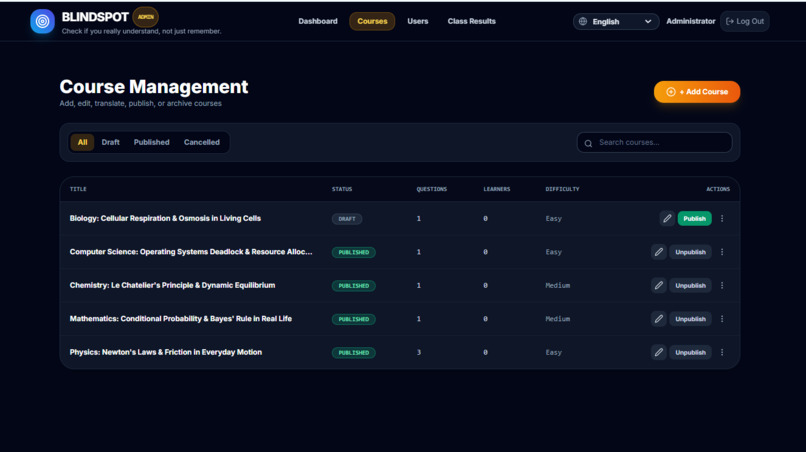Open the English language dropdown
This screenshot has height=452, width=806.
pos(616,22)
